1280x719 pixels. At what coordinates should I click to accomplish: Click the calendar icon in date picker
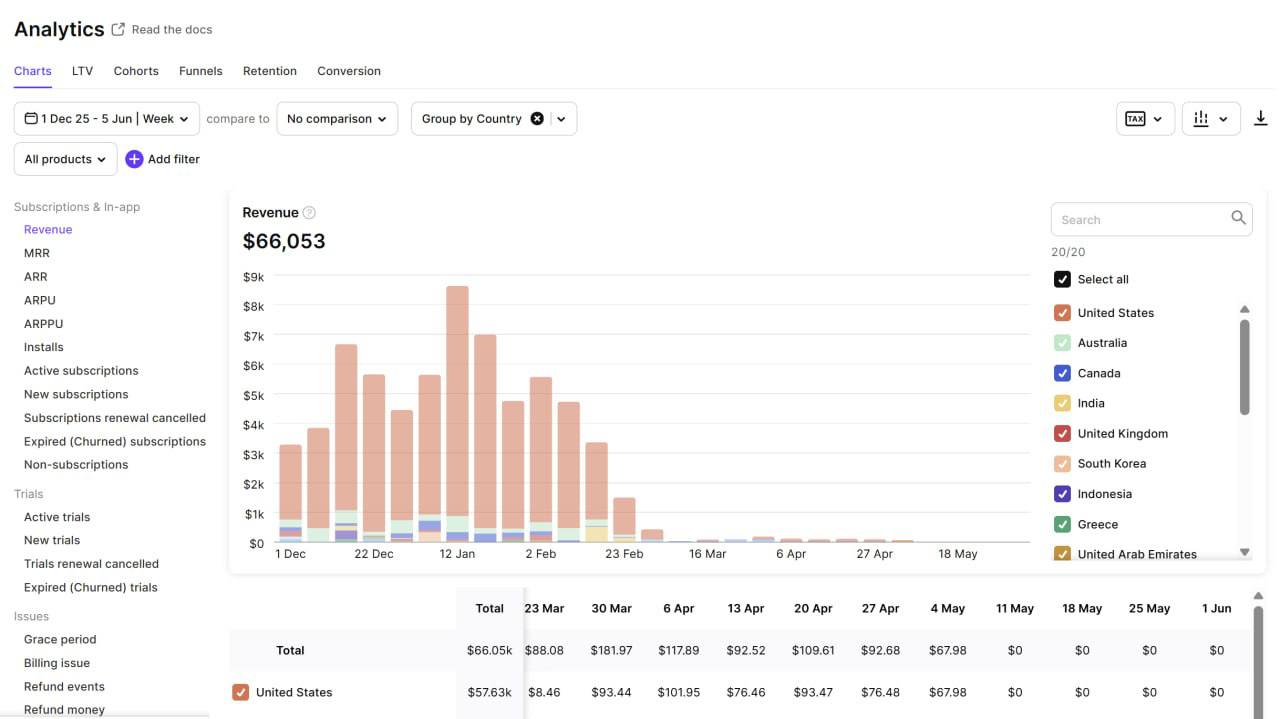[31, 119]
